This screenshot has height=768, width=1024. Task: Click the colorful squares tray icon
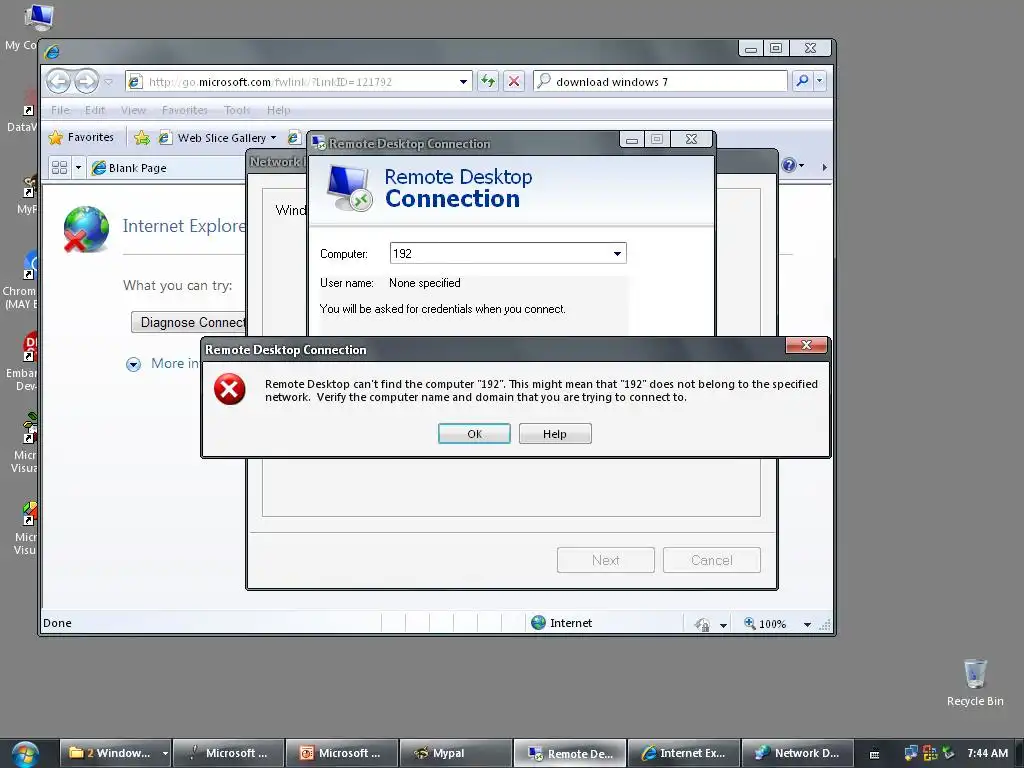pos(930,753)
